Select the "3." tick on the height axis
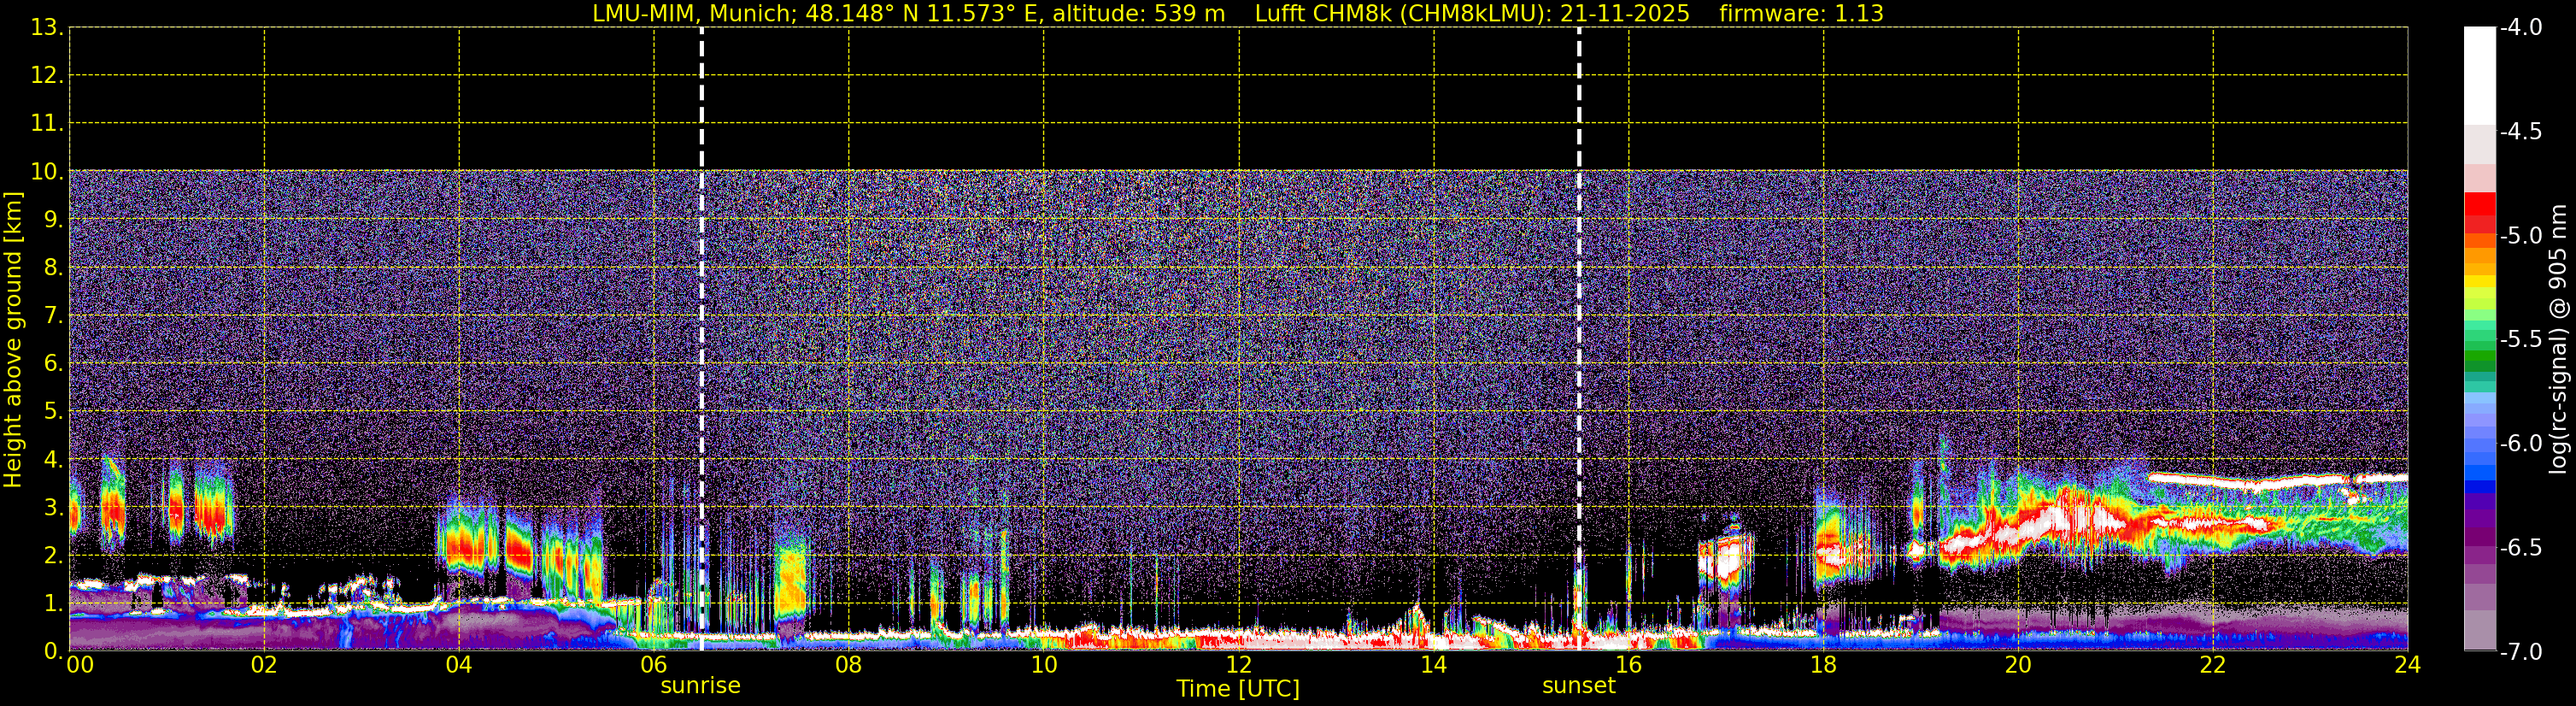The width and height of the screenshot is (2576, 706). click(x=52, y=507)
